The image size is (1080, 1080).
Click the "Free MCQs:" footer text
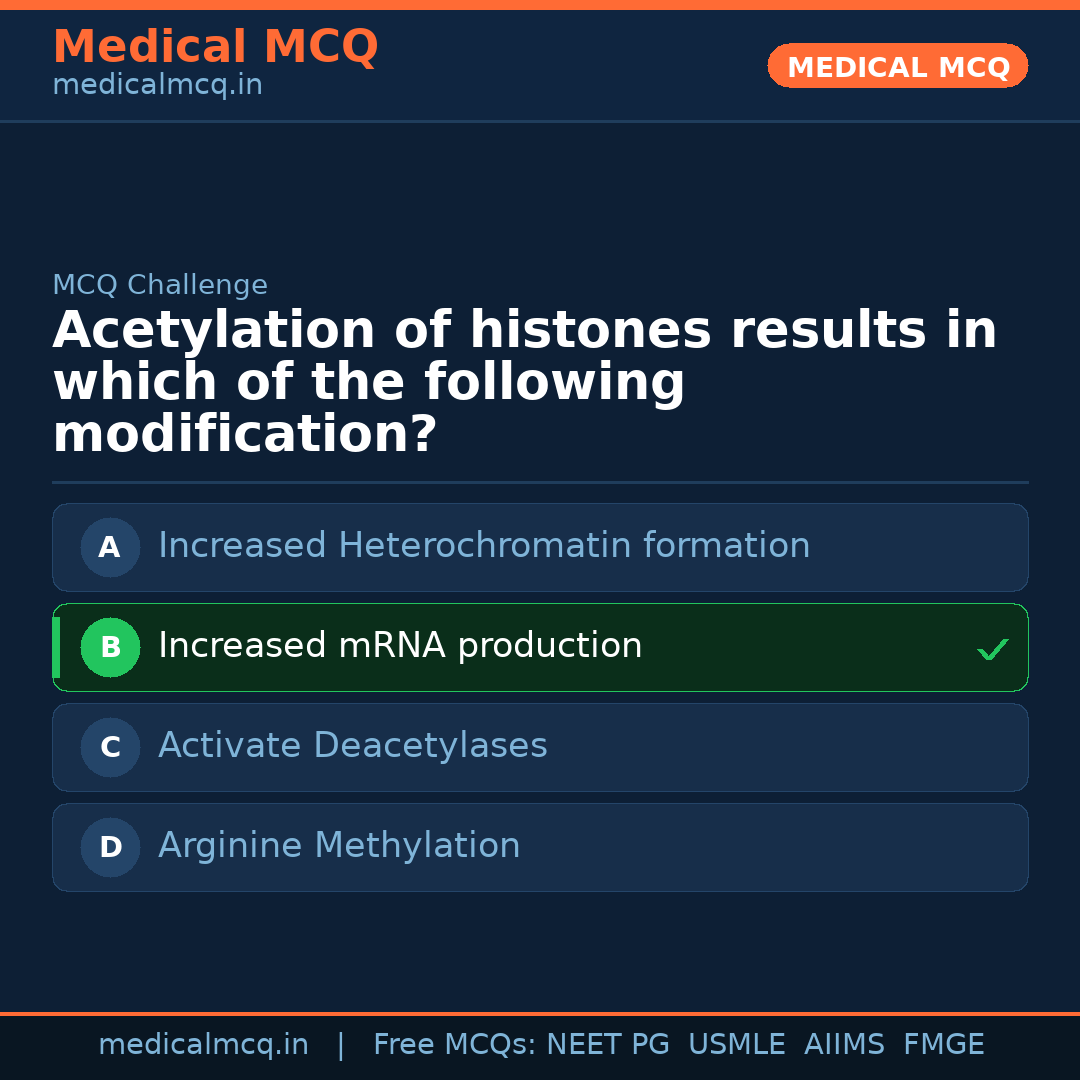click(455, 1045)
